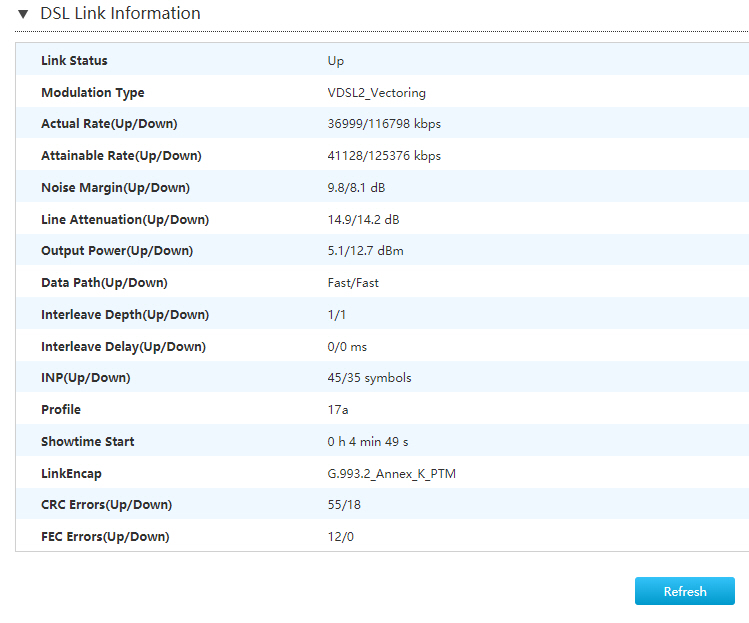This screenshot has height=623, width=749.
Task: Select the Output Power(Up/Down) label
Action: coord(117,251)
